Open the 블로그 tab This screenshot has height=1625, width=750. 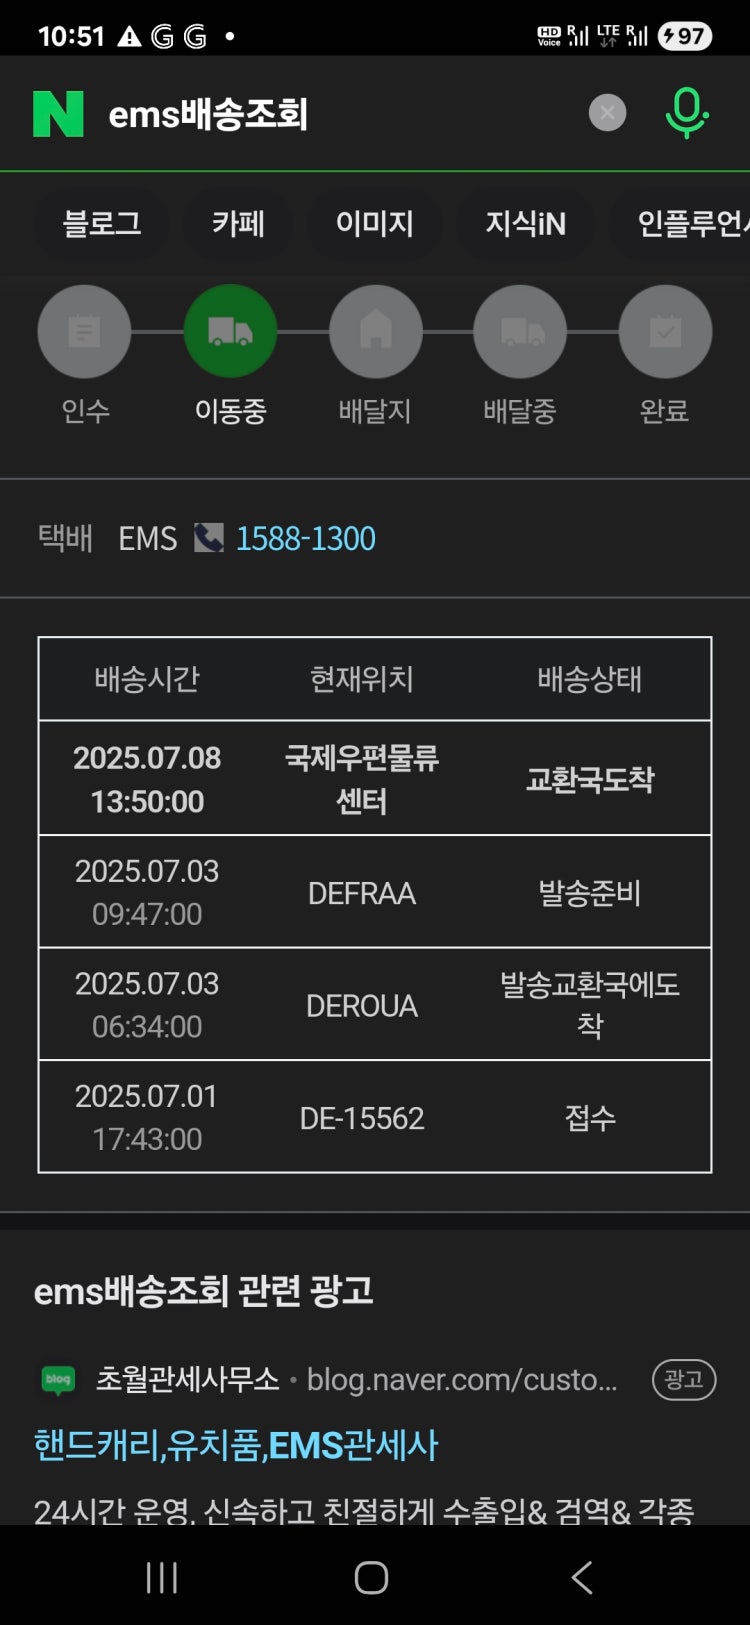click(x=102, y=223)
